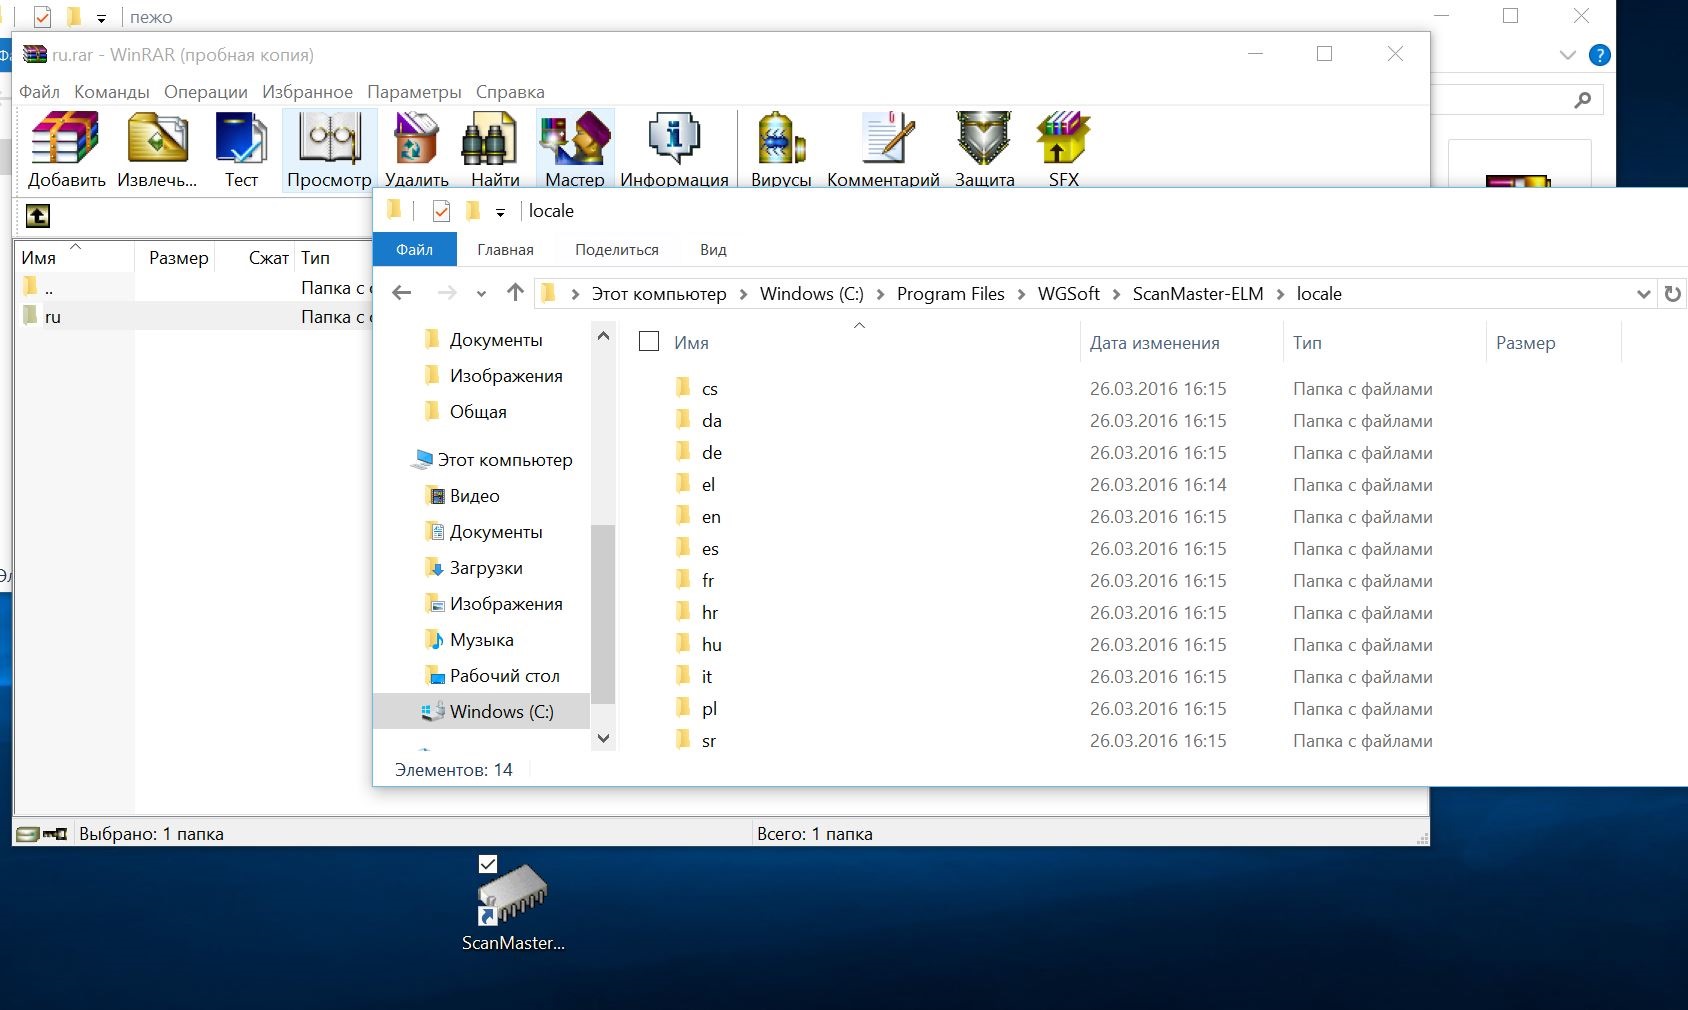This screenshot has height=1010, width=1688.
Task: Open help in the пежо window
Action: [x=1600, y=56]
